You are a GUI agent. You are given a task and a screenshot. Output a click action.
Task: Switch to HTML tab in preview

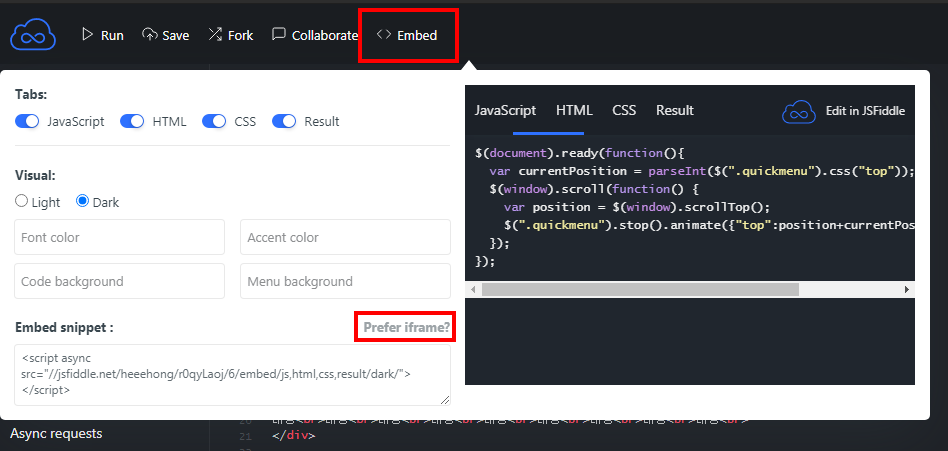coord(574,111)
